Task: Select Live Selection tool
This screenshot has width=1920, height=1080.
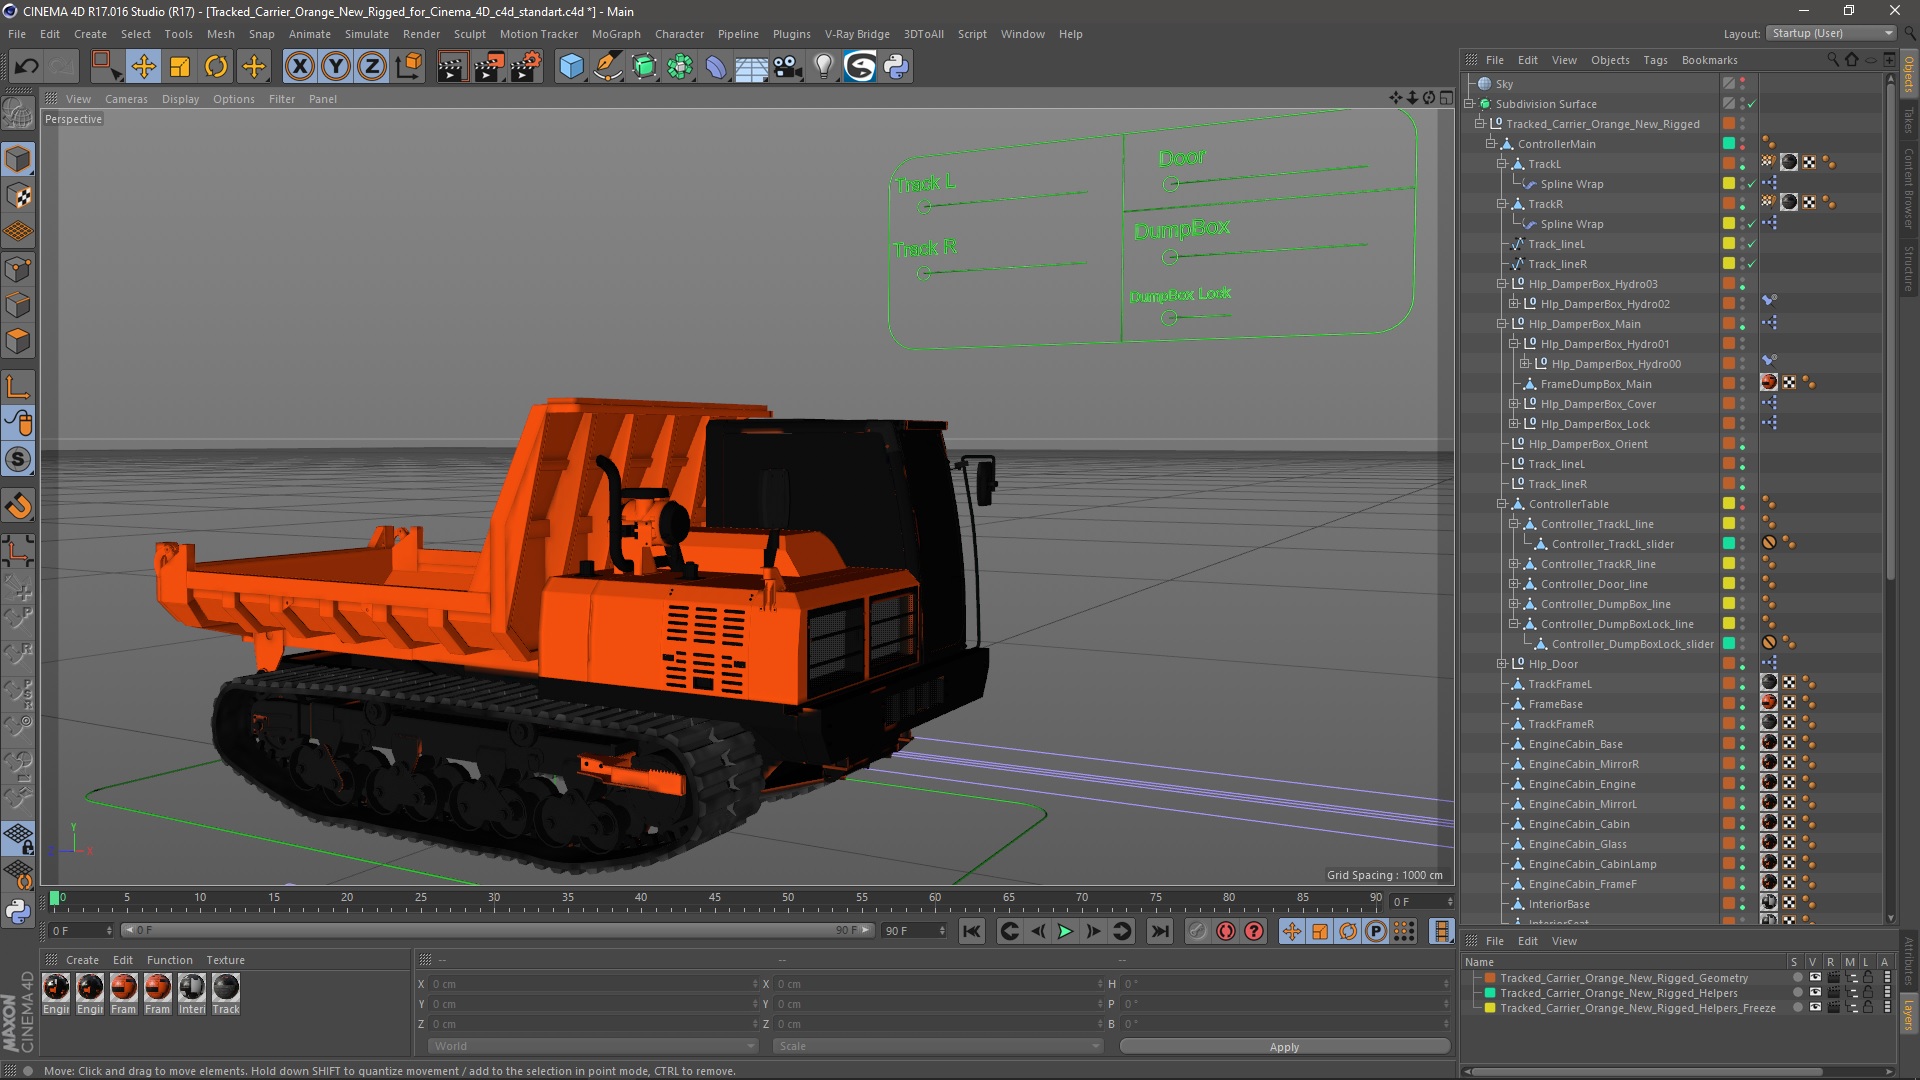Action: point(106,67)
